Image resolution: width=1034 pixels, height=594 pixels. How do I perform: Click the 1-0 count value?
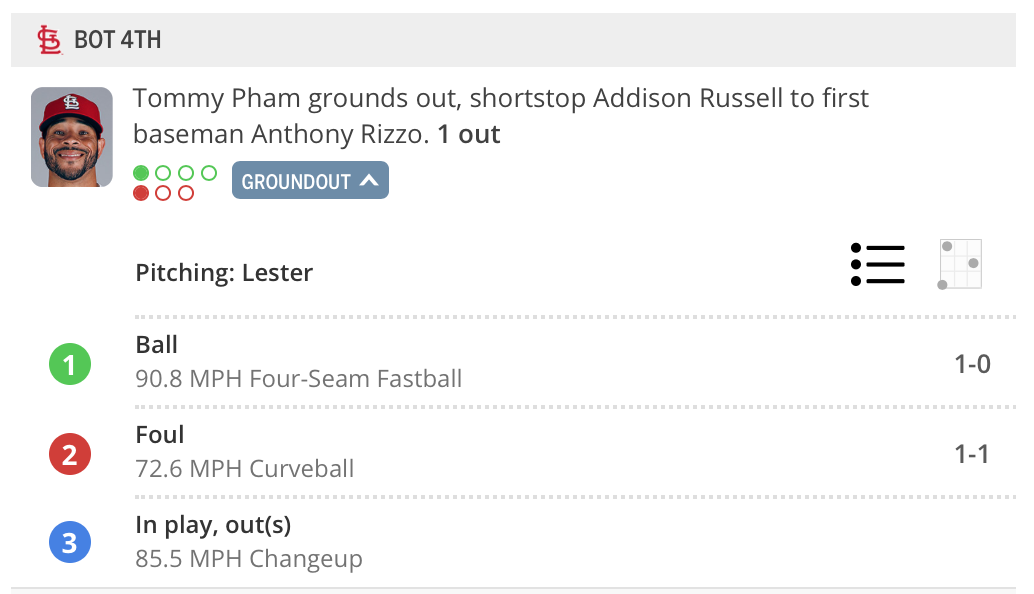click(x=972, y=364)
